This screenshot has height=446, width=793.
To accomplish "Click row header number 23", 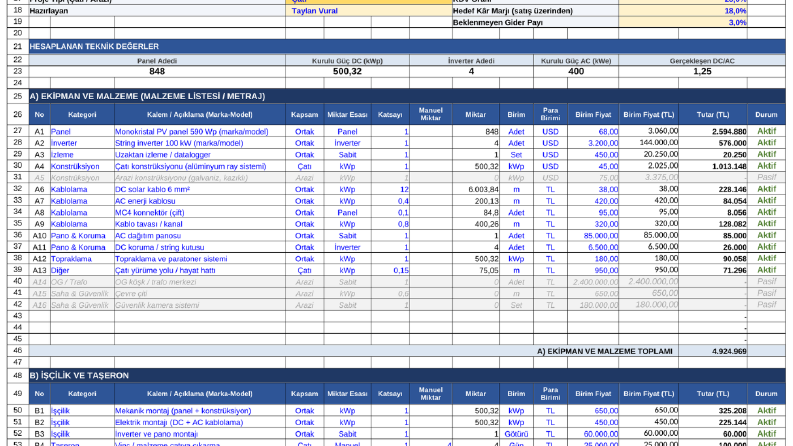I will tap(18, 71).
